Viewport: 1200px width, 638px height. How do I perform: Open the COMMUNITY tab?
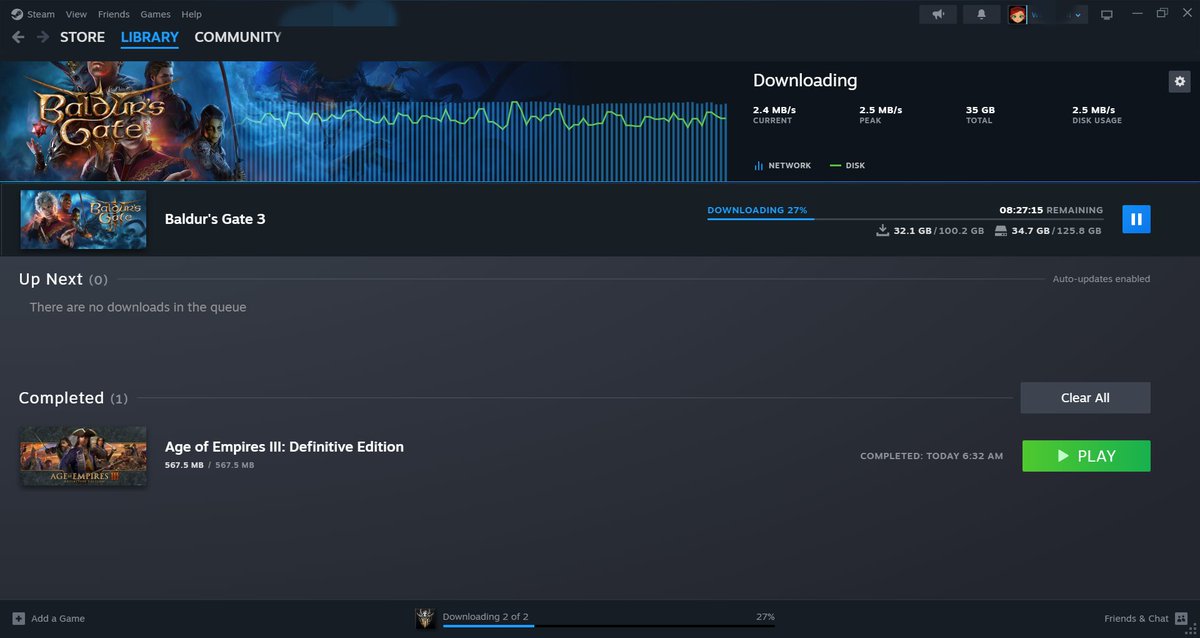238,37
